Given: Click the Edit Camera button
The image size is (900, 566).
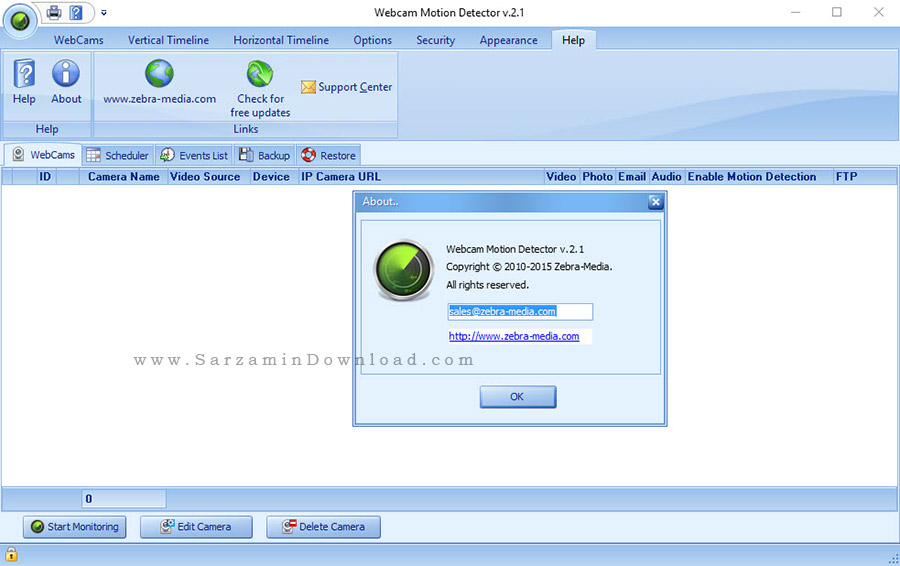Looking at the screenshot, I should (x=196, y=527).
